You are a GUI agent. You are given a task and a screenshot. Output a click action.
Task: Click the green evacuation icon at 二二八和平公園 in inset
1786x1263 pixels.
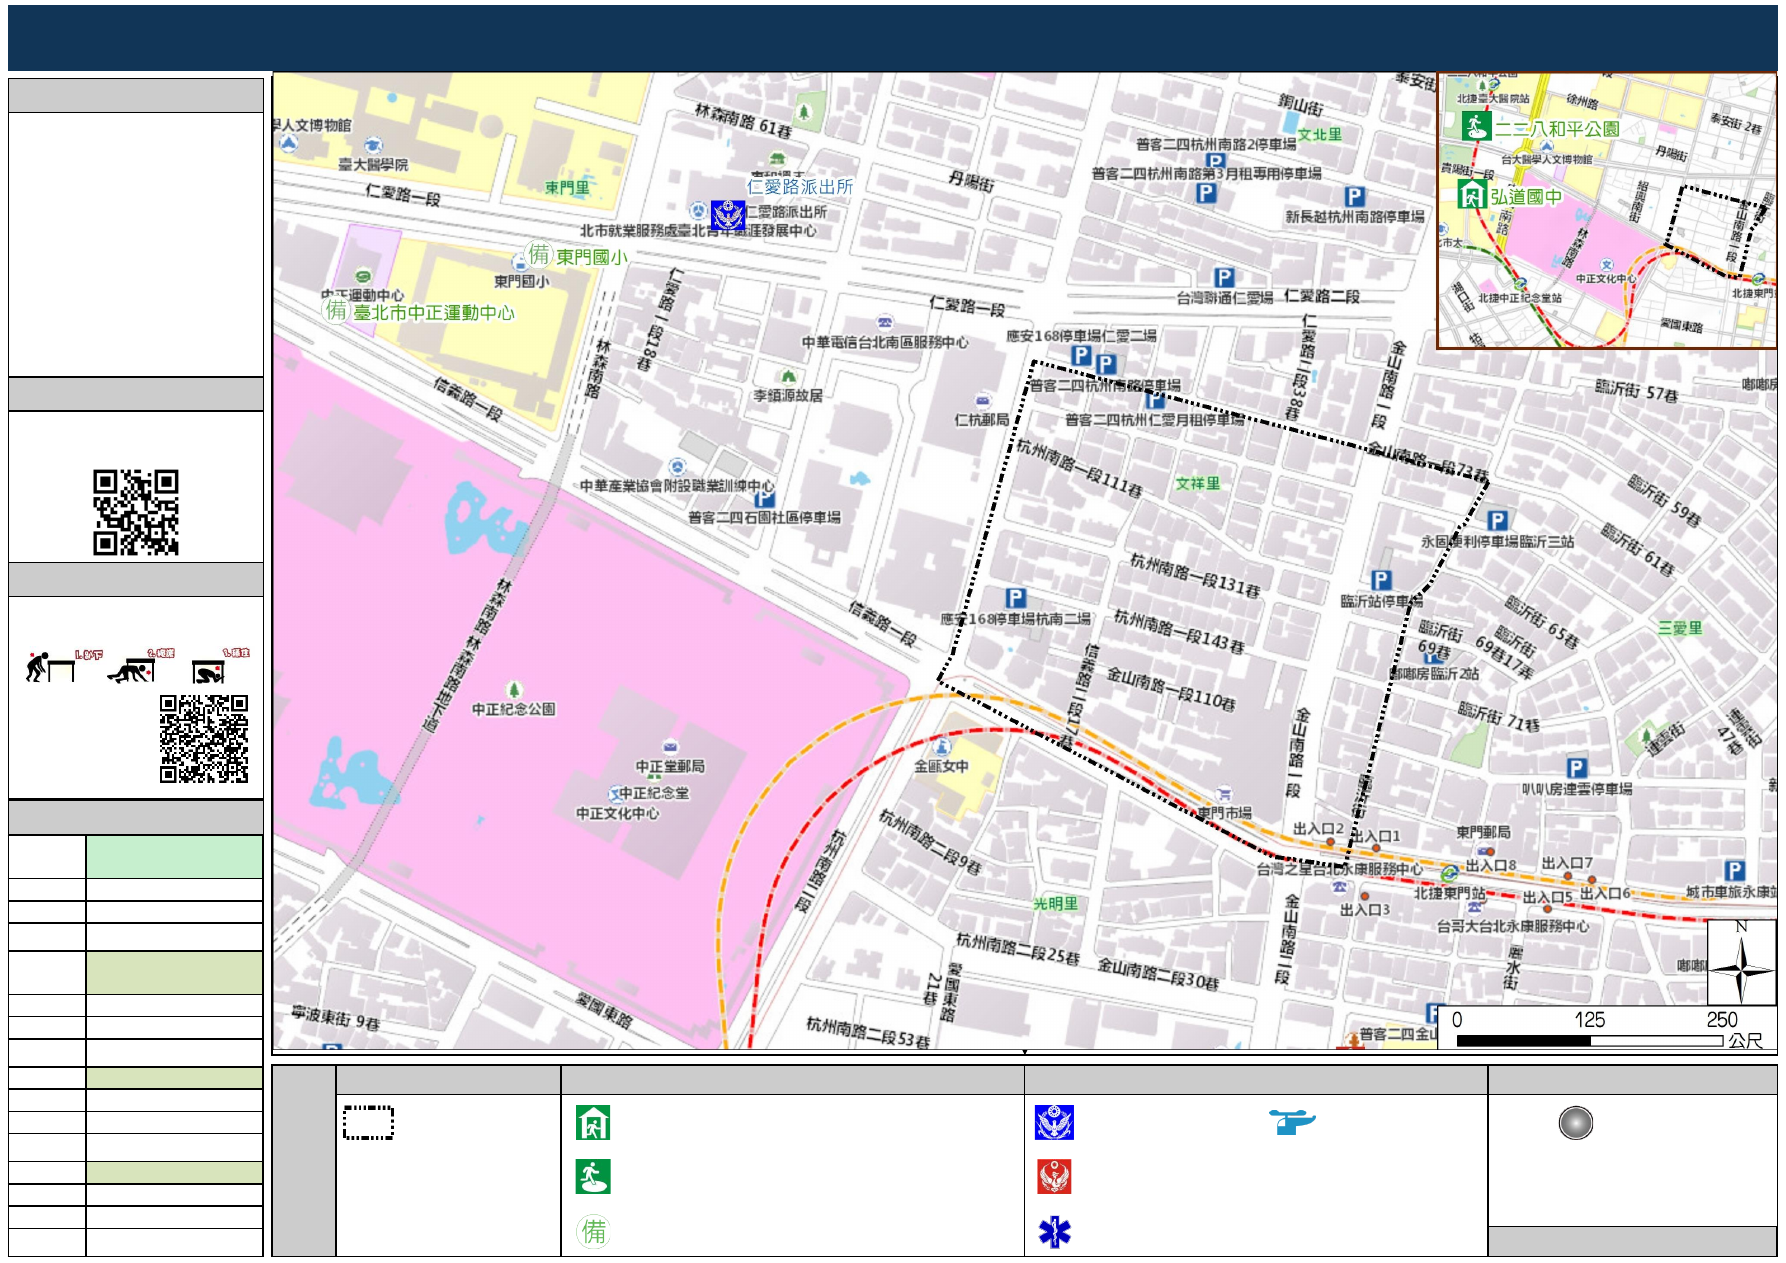[1476, 126]
